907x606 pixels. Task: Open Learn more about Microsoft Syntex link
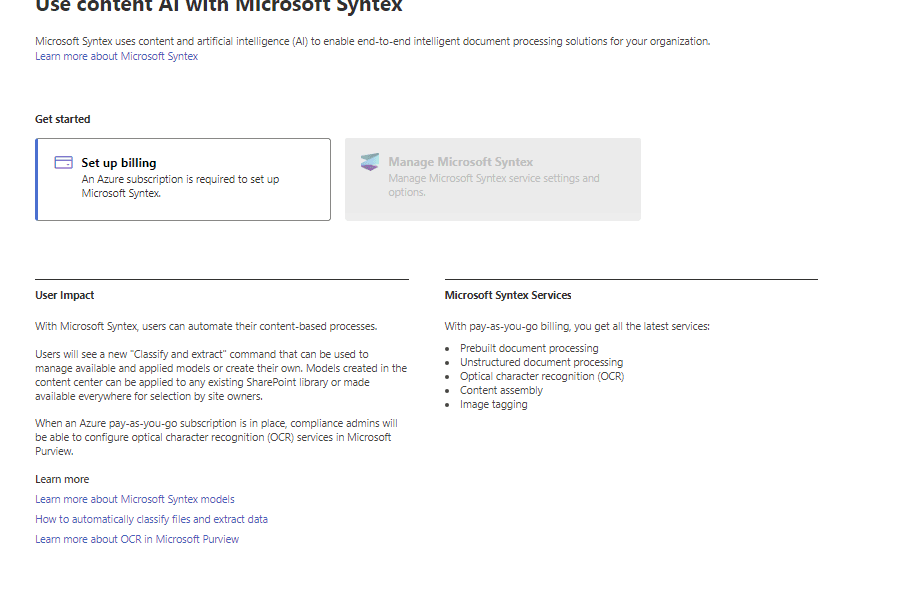116,56
